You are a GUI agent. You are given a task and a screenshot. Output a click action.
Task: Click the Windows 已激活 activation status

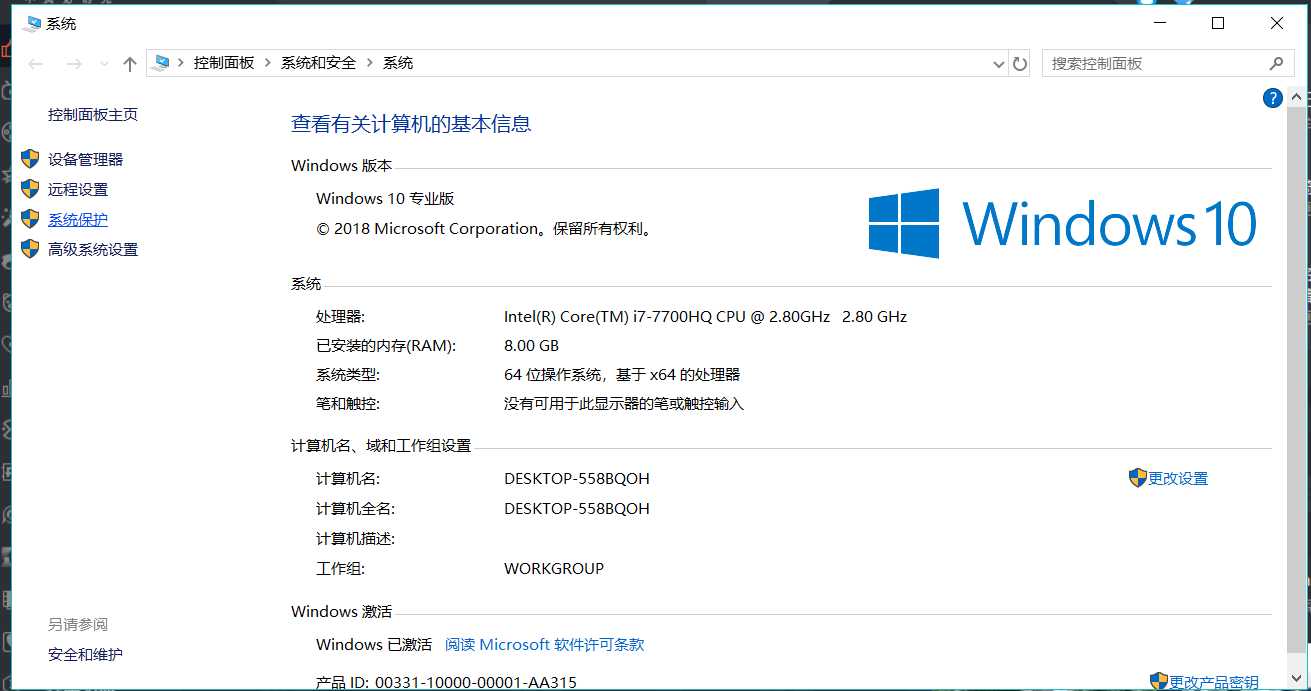(374, 644)
